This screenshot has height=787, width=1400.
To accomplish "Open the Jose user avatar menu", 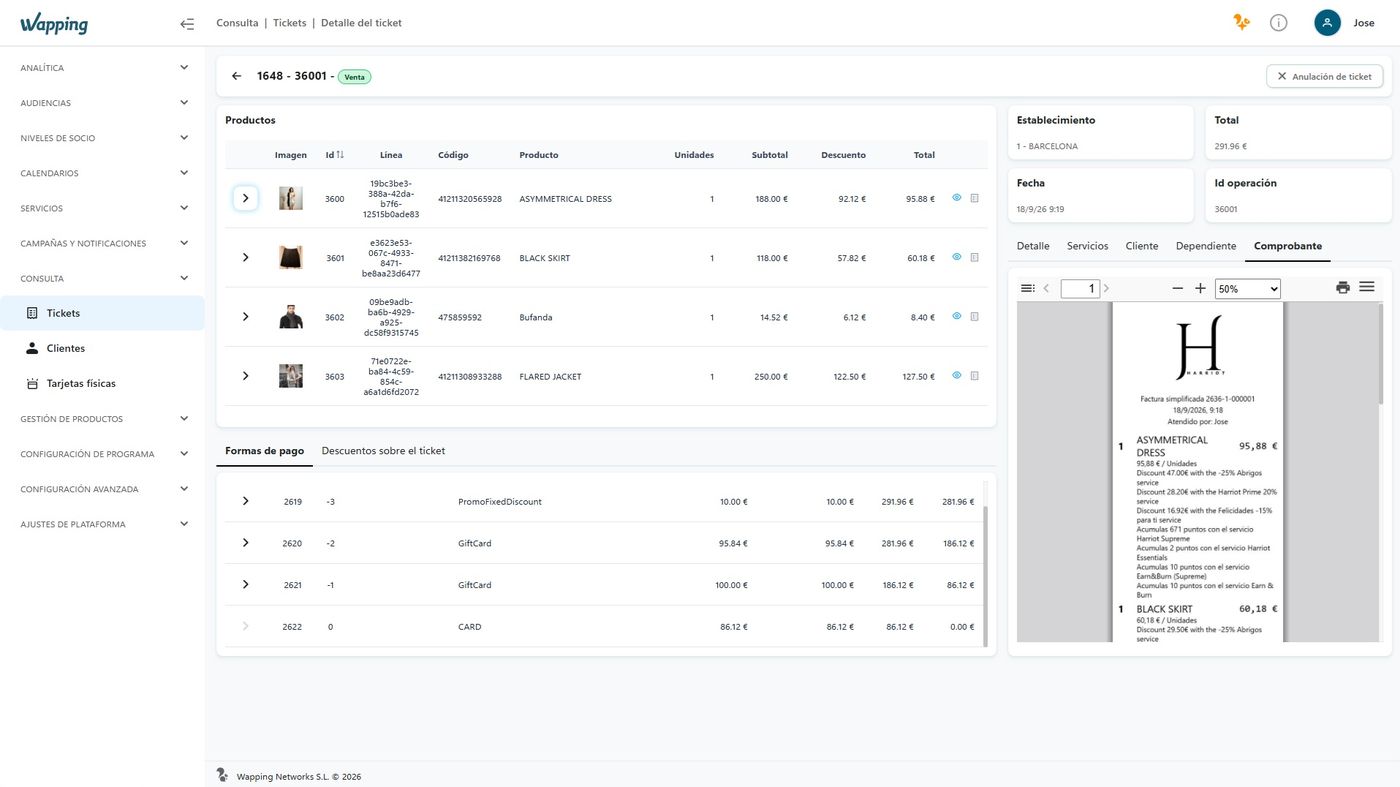I will pos(1327,23).
